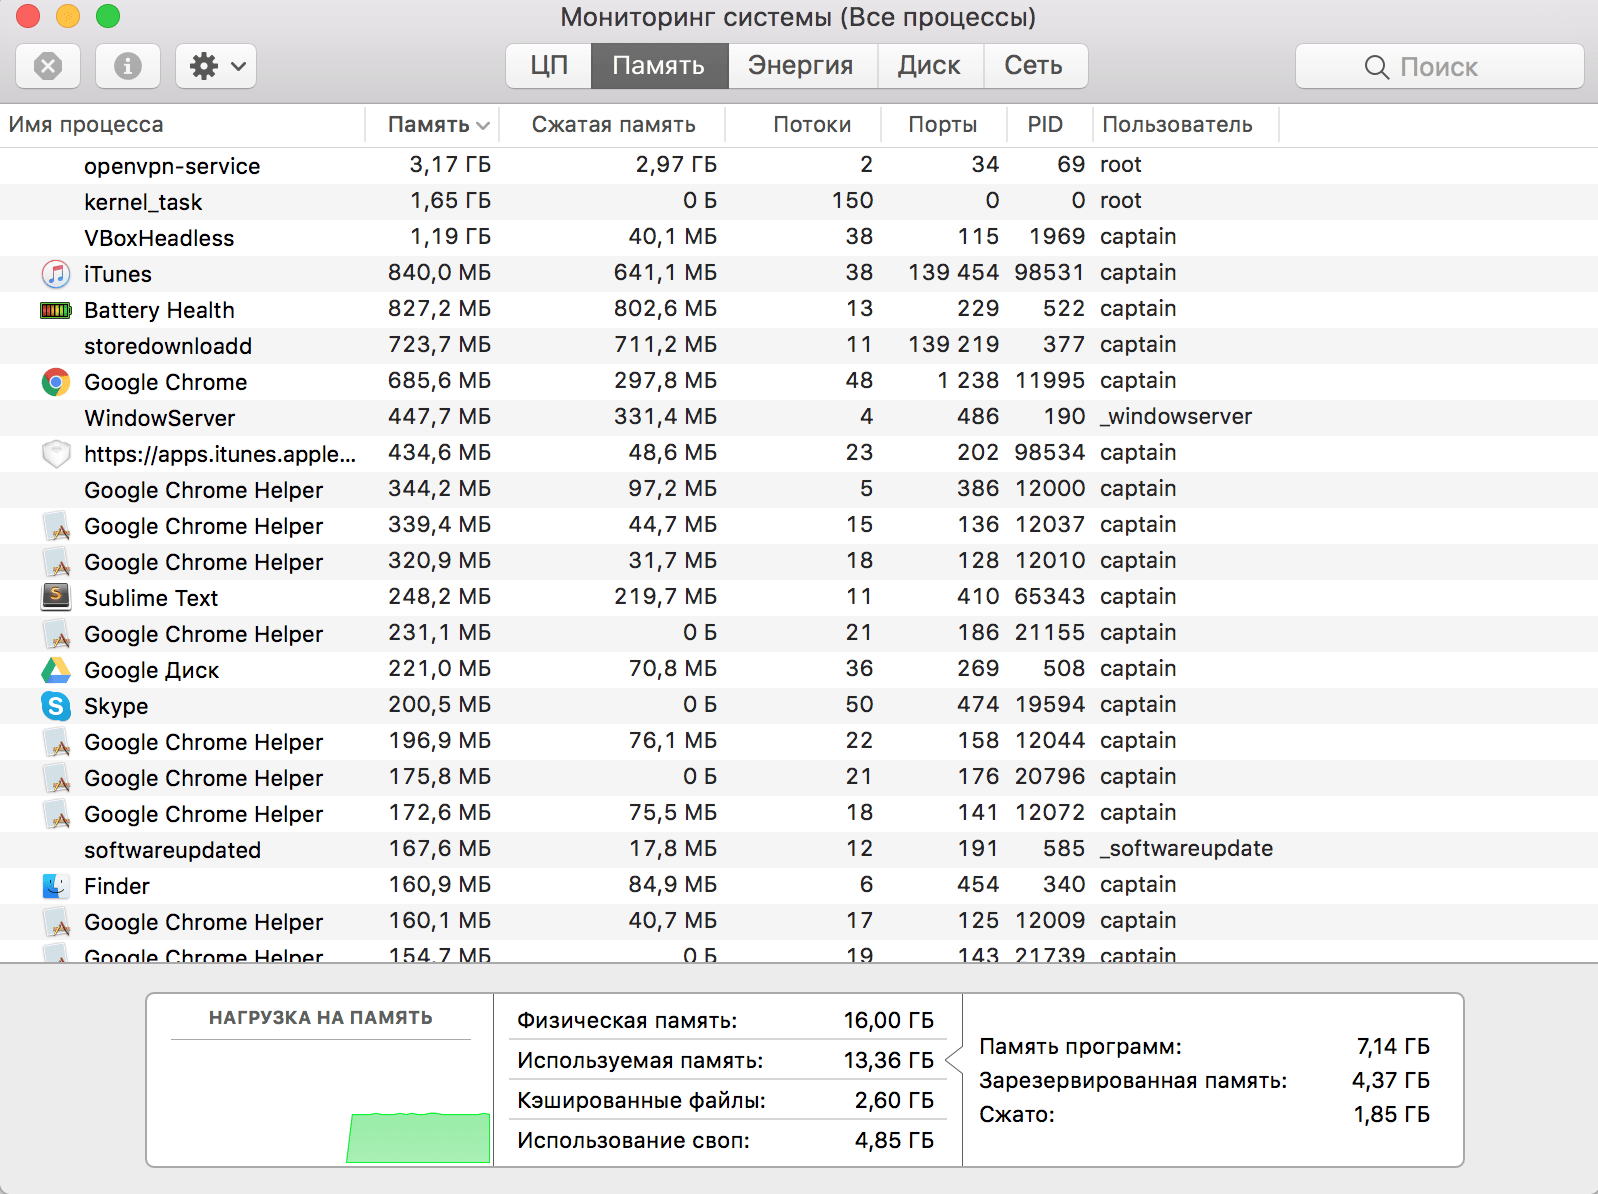Select the WindowServer process

[799, 417]
